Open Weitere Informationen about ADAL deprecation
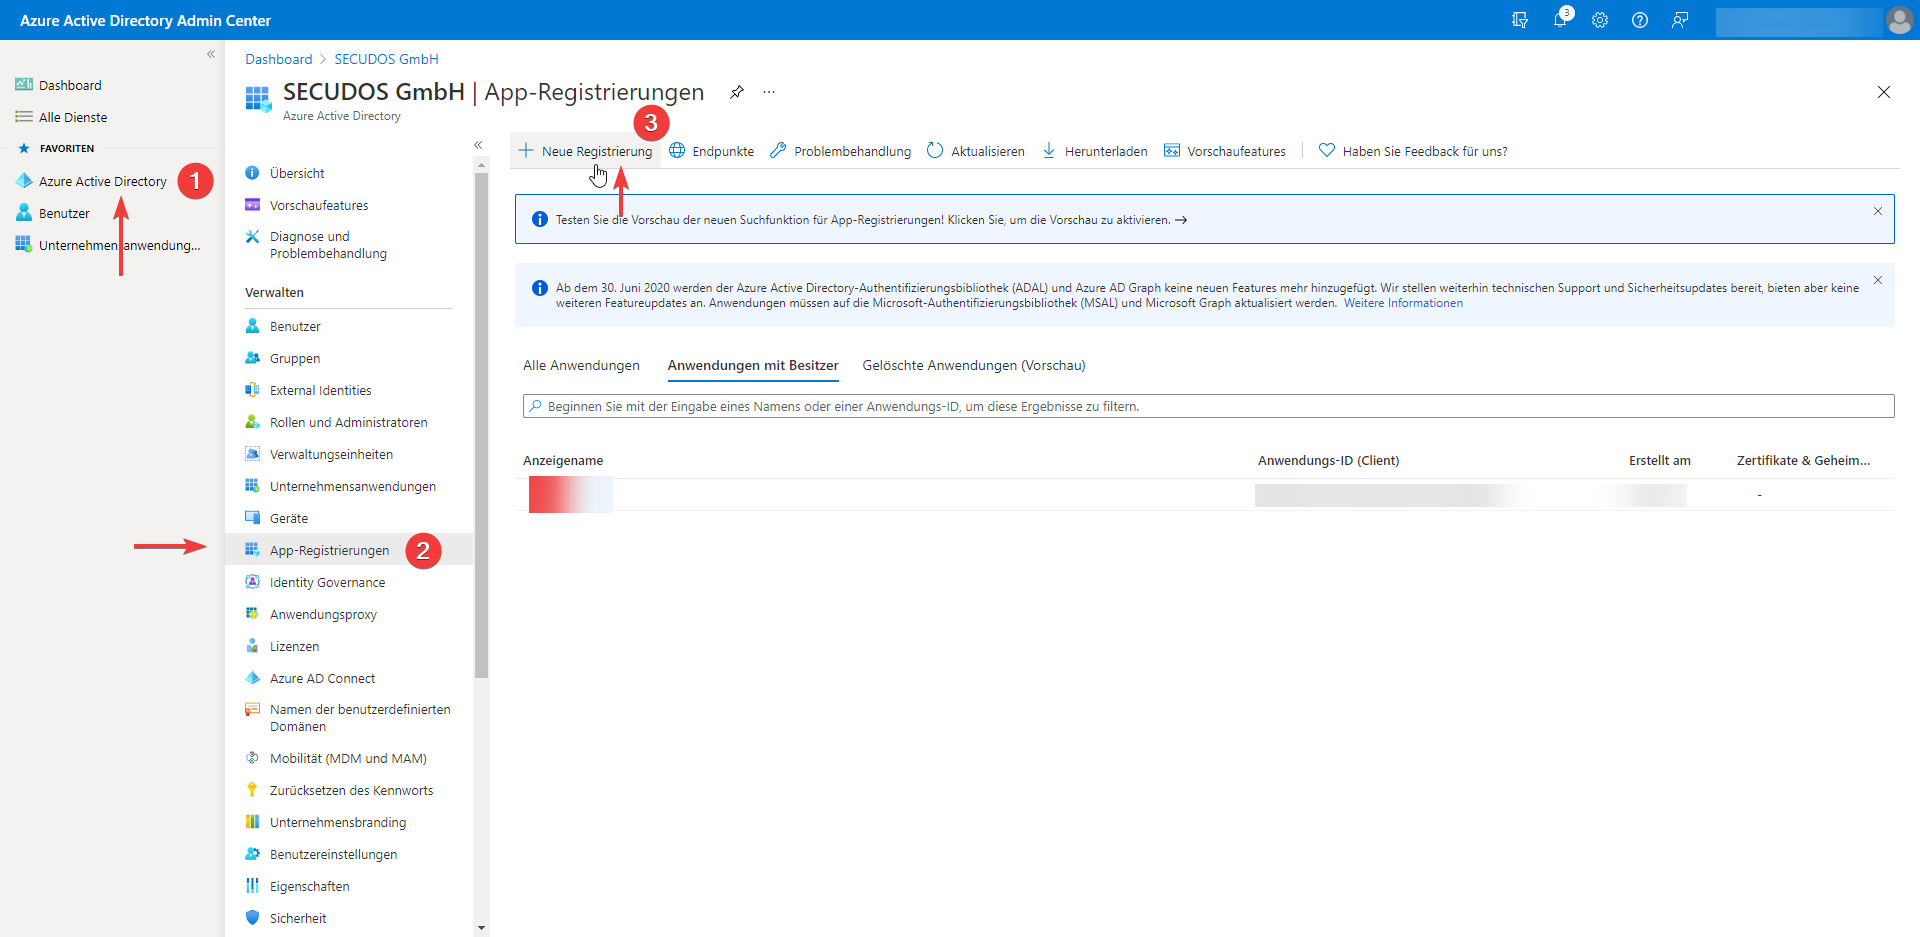 (x=1402, y=303)
